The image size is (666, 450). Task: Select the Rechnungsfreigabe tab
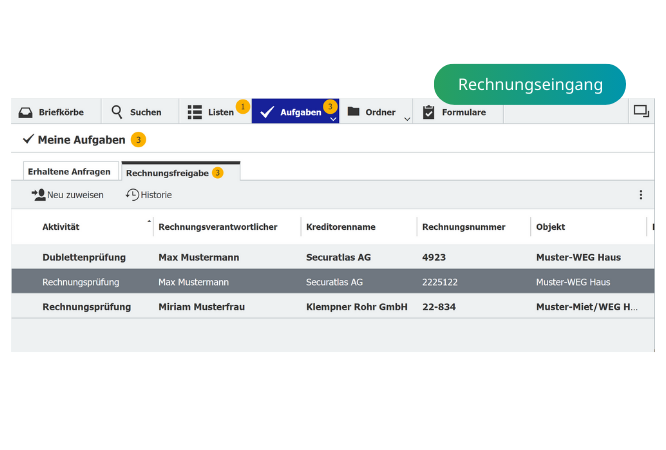[x=181, y=172]
